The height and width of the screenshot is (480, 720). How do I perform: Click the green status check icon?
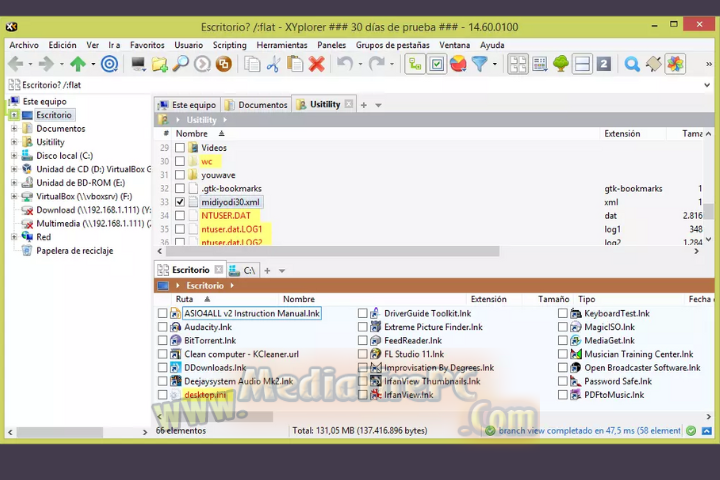click(x=691, y=431)
